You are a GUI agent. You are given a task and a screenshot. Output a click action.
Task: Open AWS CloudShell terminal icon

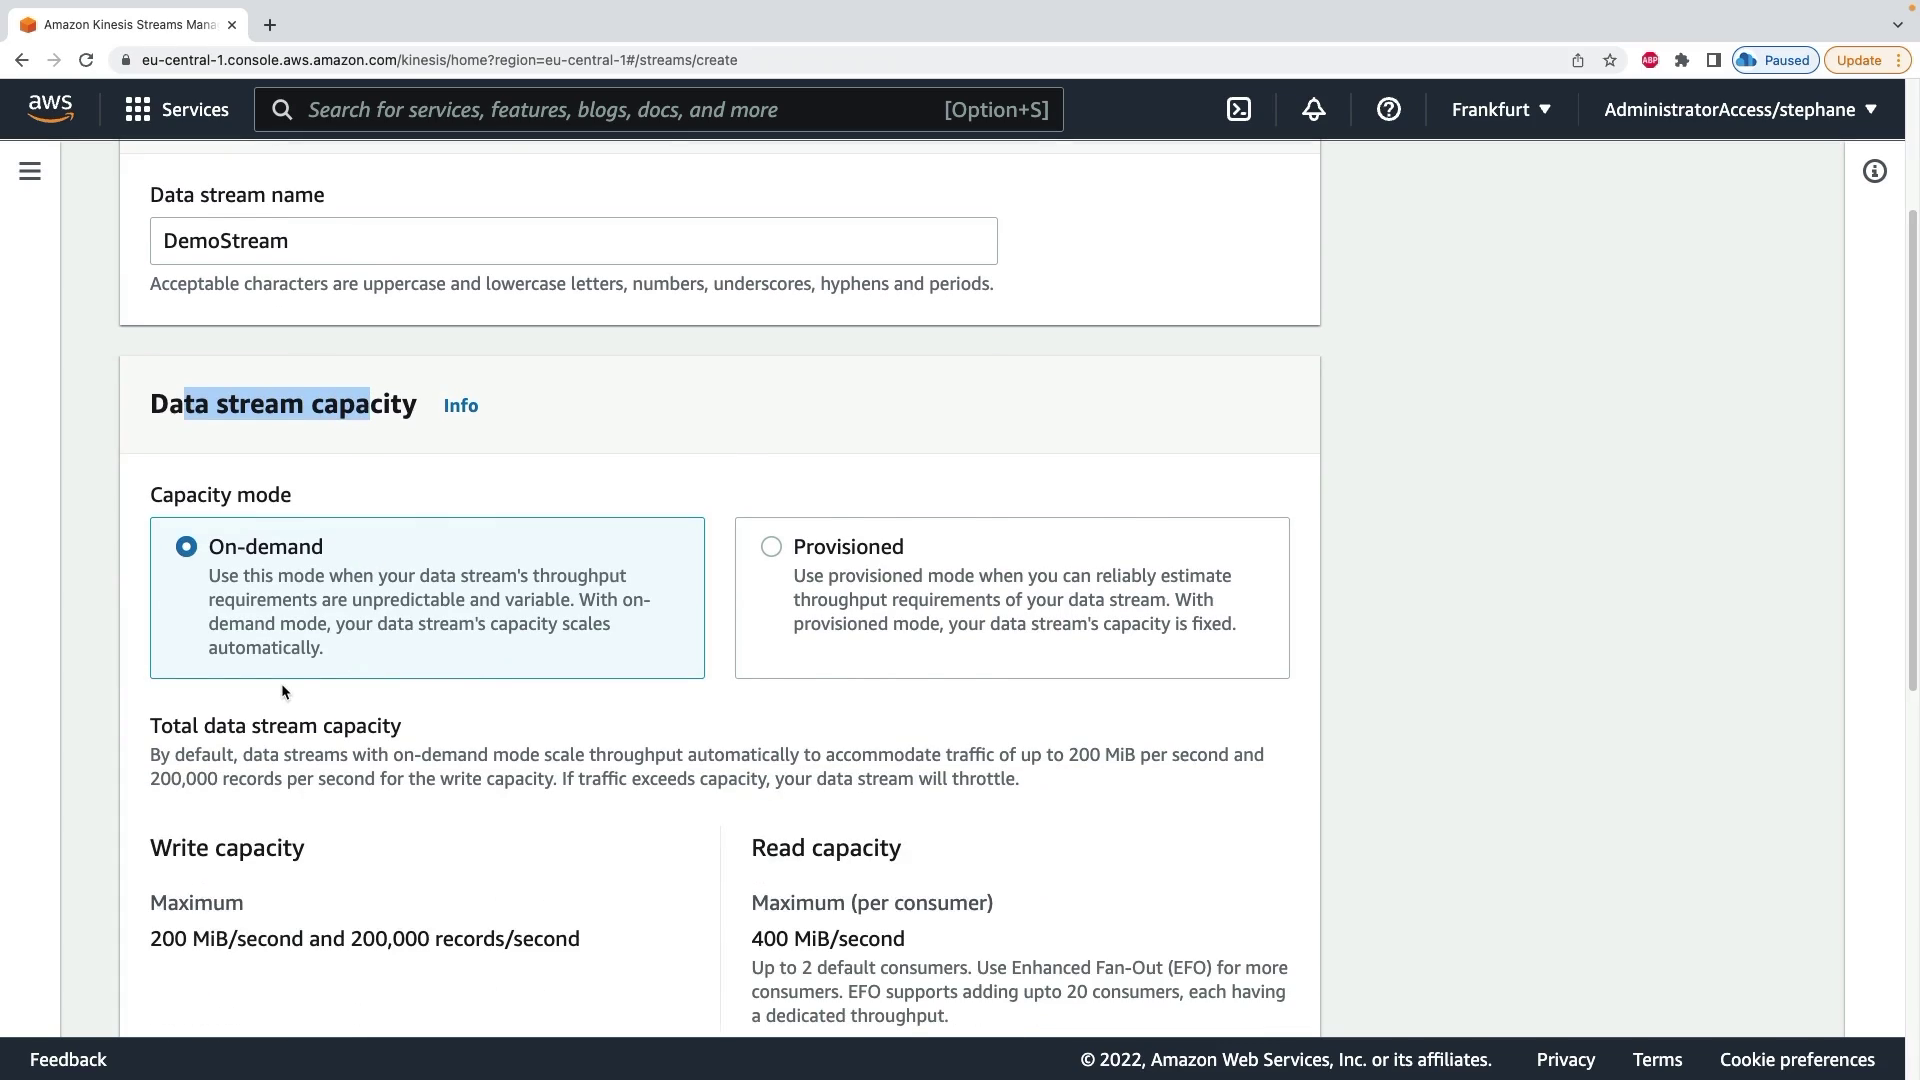tap(1239, 110)
